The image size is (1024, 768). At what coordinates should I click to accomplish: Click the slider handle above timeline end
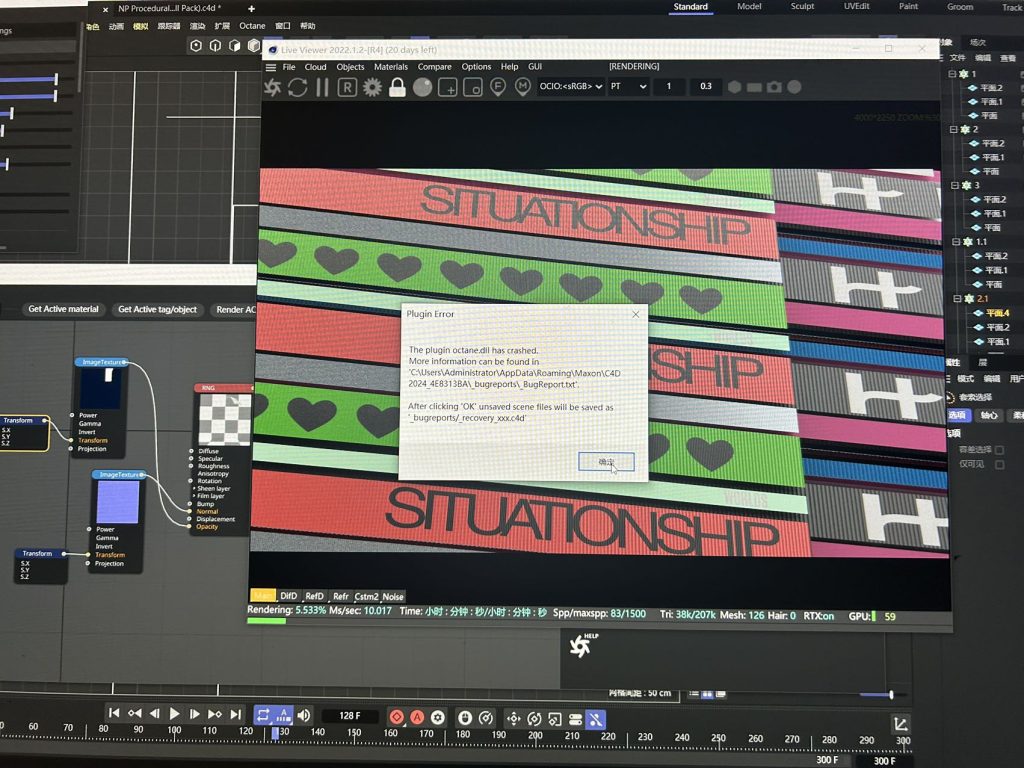[x=891, y=694]
